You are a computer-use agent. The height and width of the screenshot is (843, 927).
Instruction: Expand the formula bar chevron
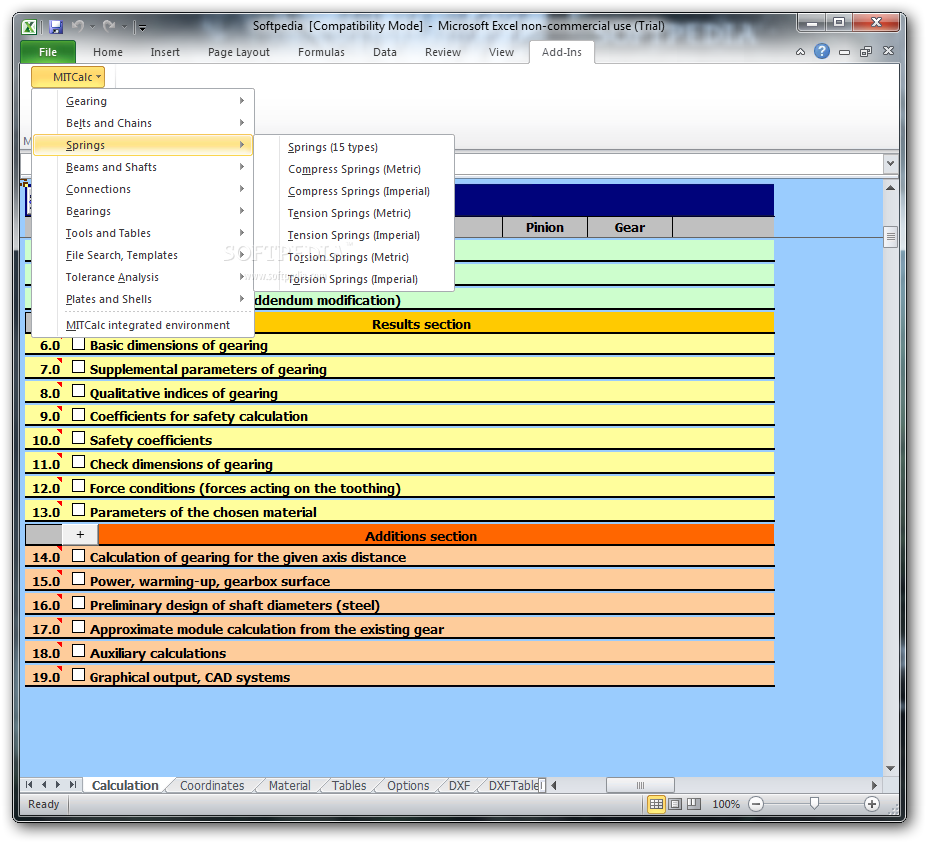pyautogui.click(x=890, y=163)
